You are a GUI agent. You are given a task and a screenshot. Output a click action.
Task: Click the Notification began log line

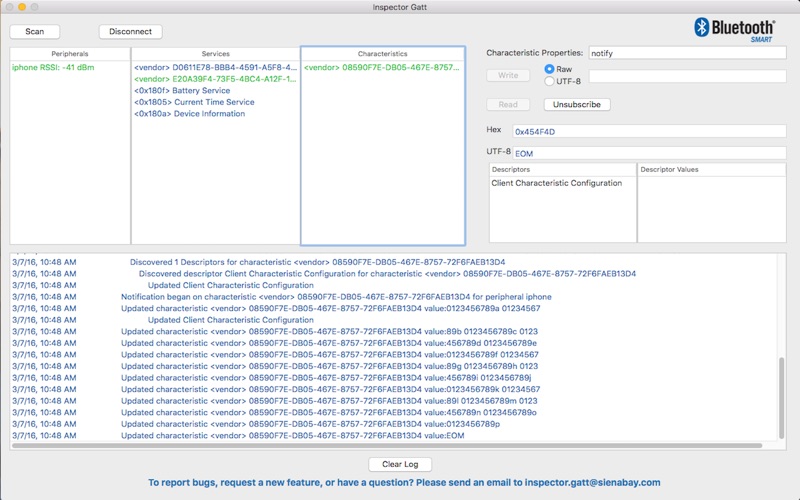[336, 297]
